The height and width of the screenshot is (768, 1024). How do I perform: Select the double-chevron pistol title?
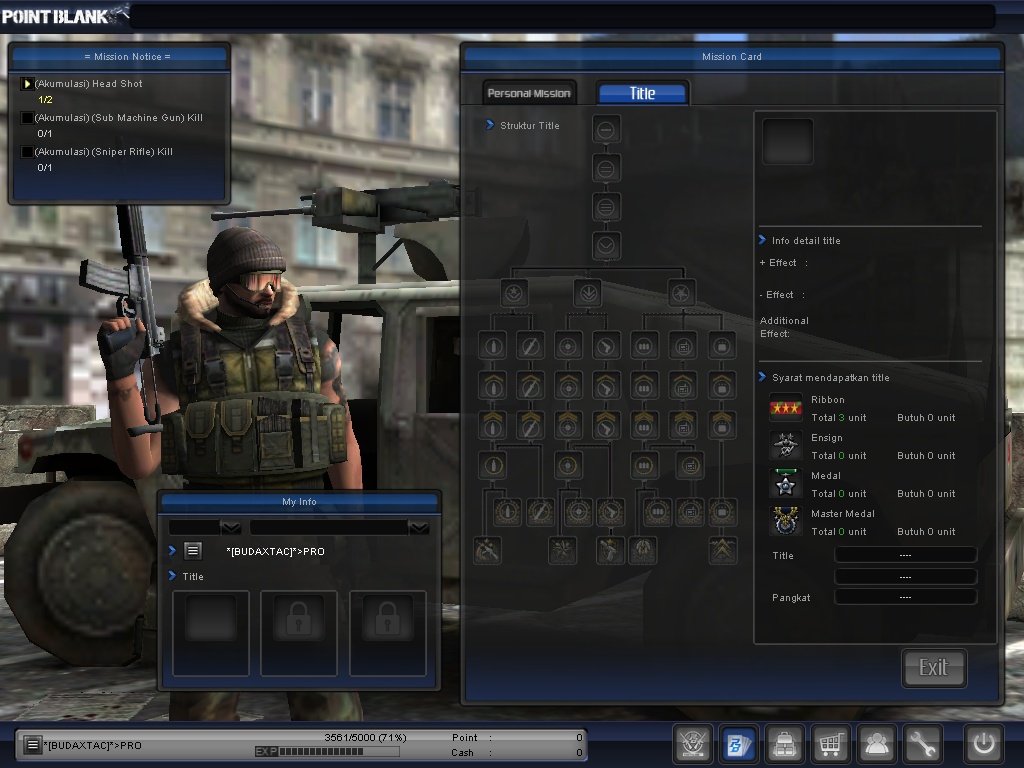(x=606, y=426)
